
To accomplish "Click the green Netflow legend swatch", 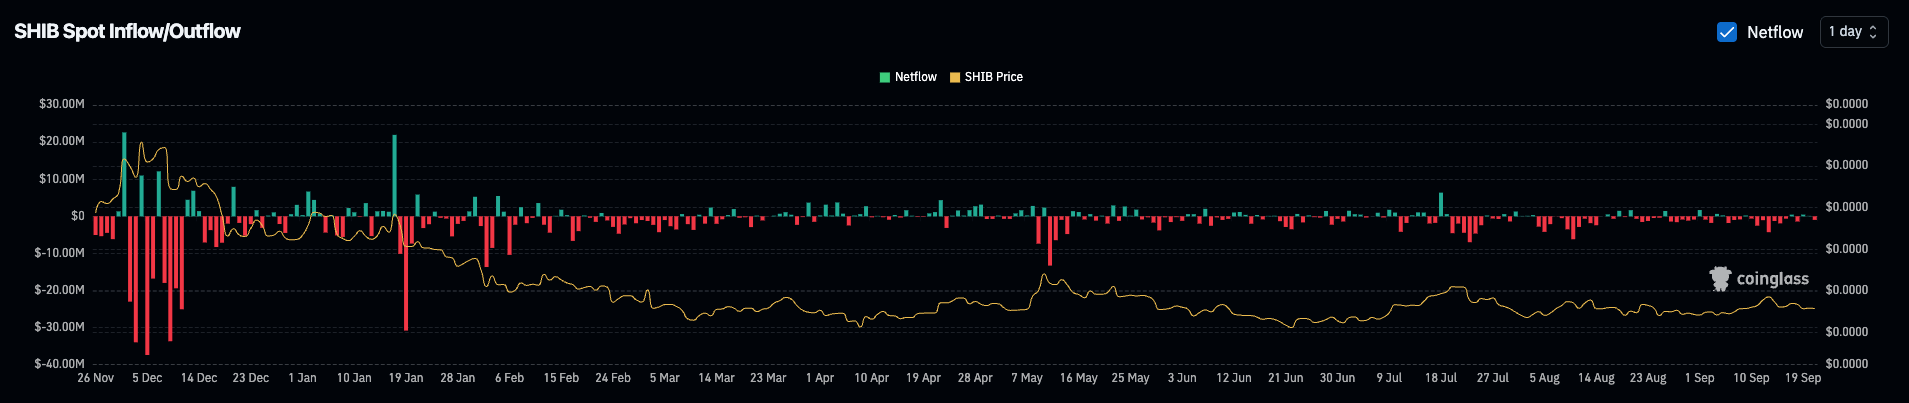I will tap(885, 77).
